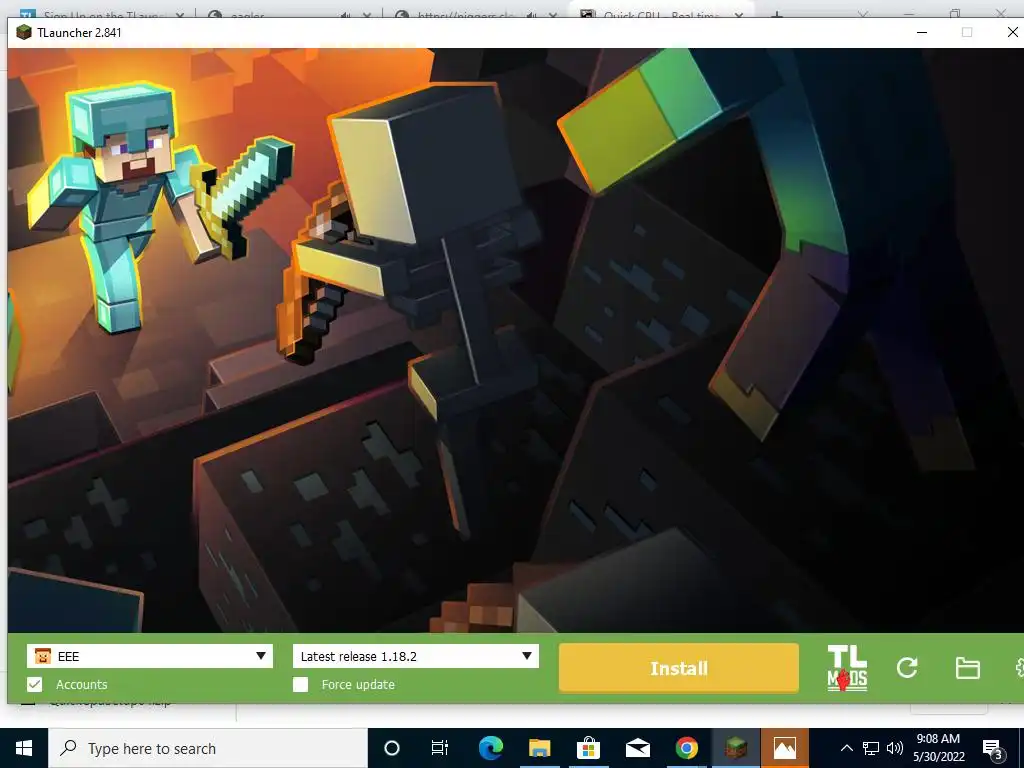Open the TL Mods manager
This screenshot has height=768, width=1024.
[x=847, y=667]
